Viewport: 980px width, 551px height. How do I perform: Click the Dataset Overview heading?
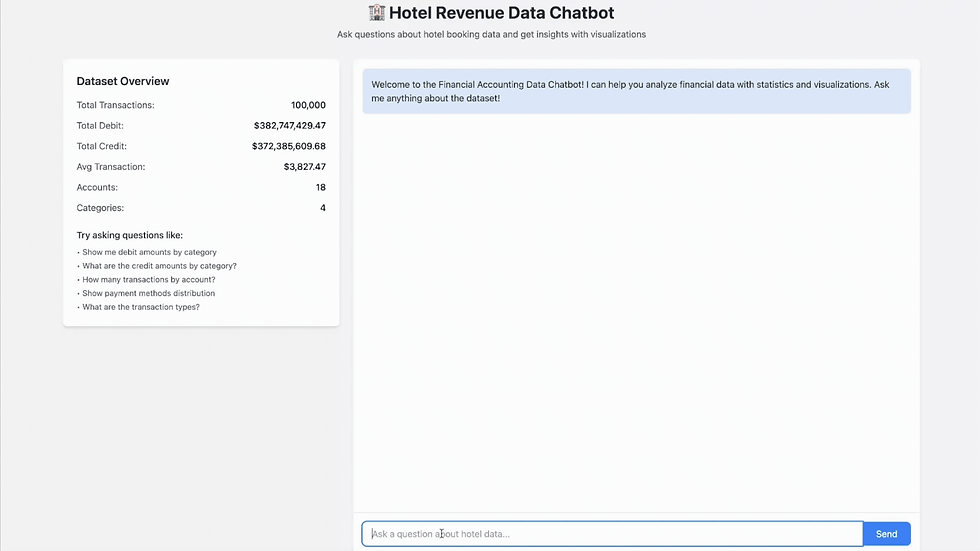point(123,81)
